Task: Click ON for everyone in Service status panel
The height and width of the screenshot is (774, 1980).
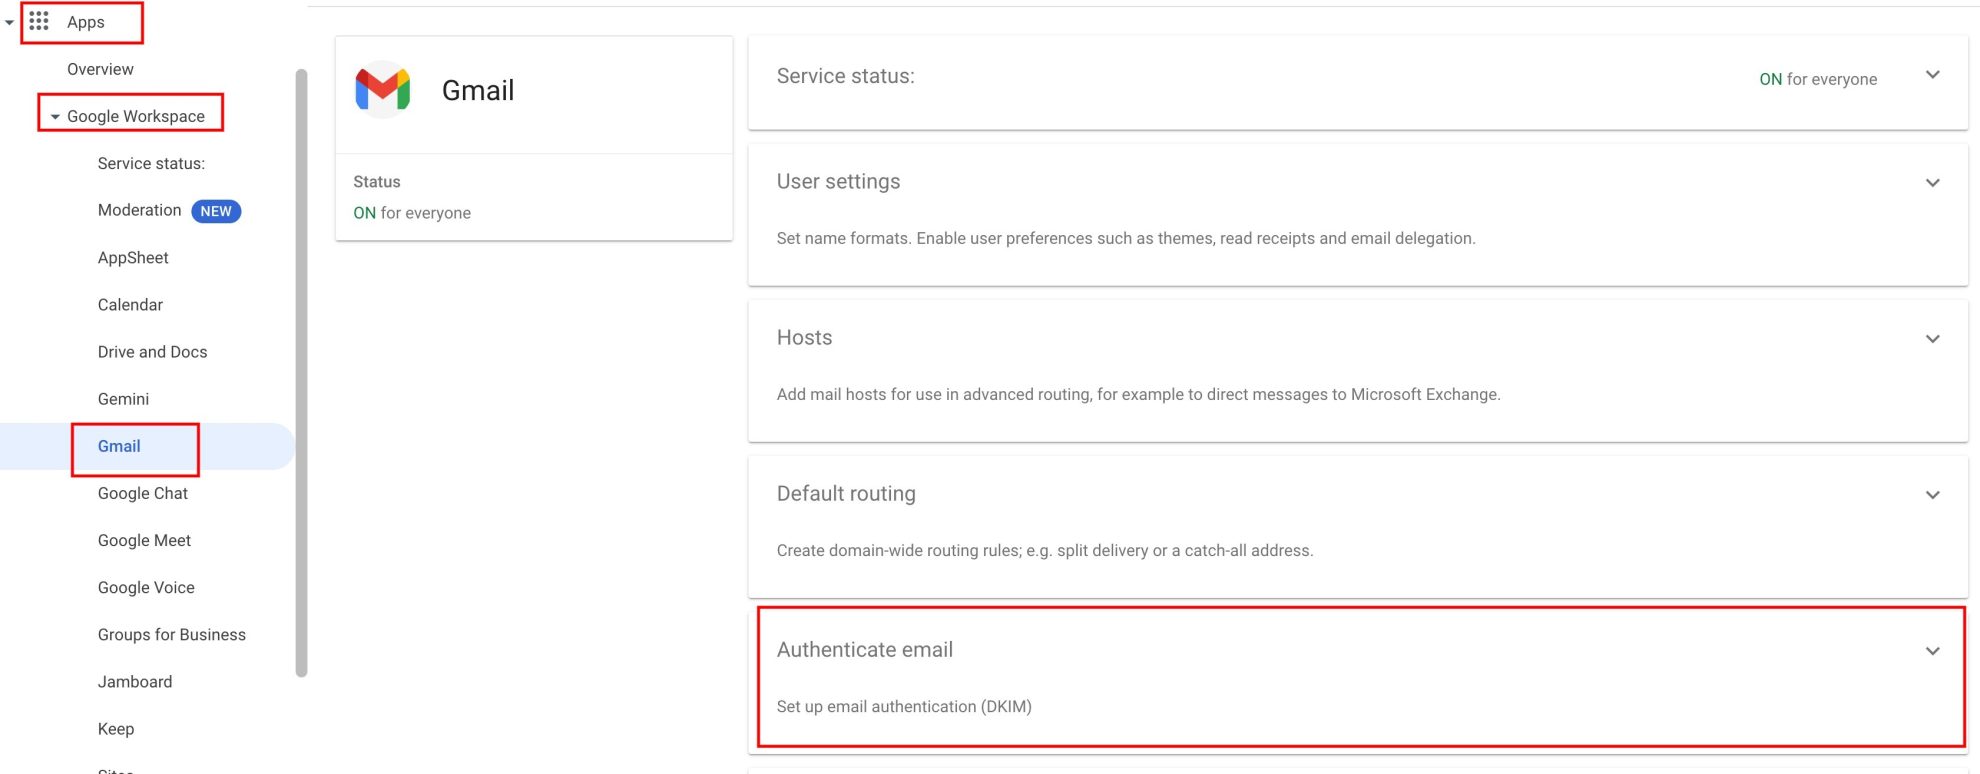Action: [x=1818, y=79]
